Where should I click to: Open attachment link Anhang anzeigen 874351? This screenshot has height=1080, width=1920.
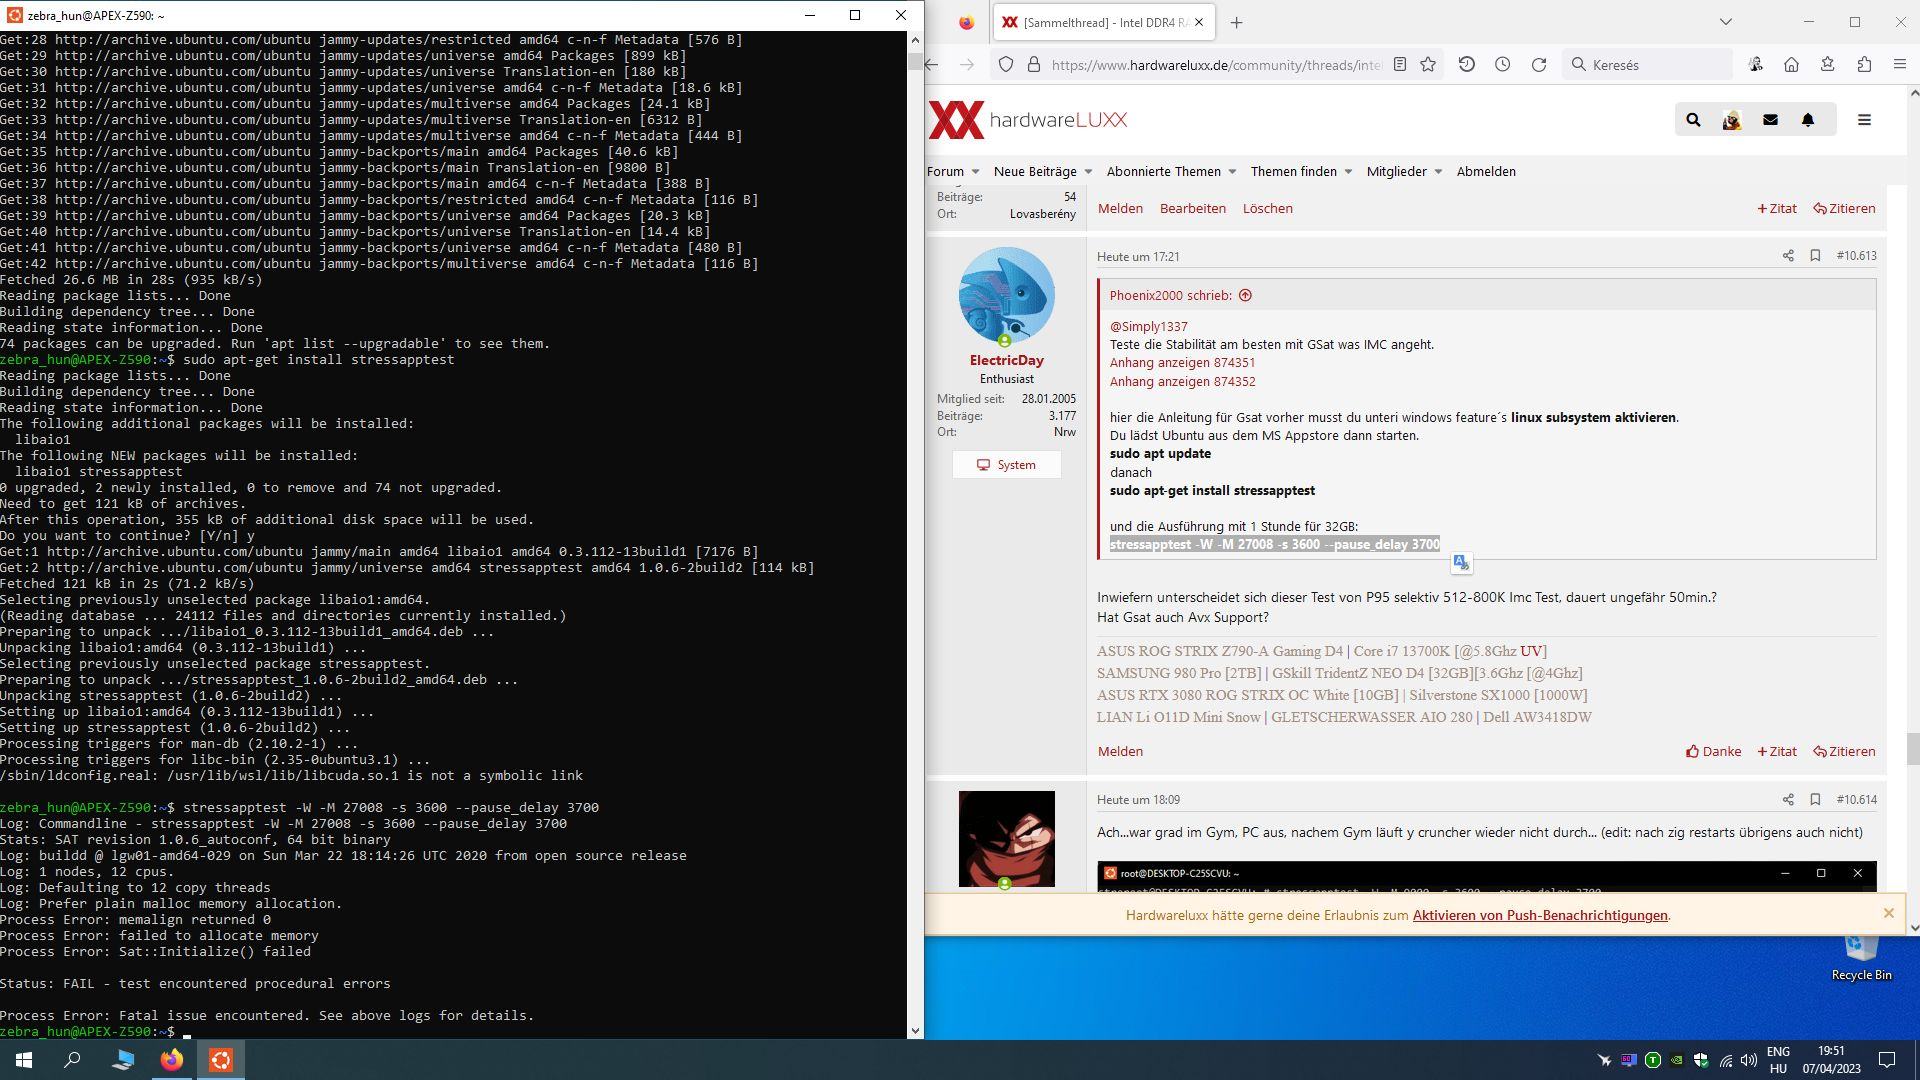point(1182,363)
